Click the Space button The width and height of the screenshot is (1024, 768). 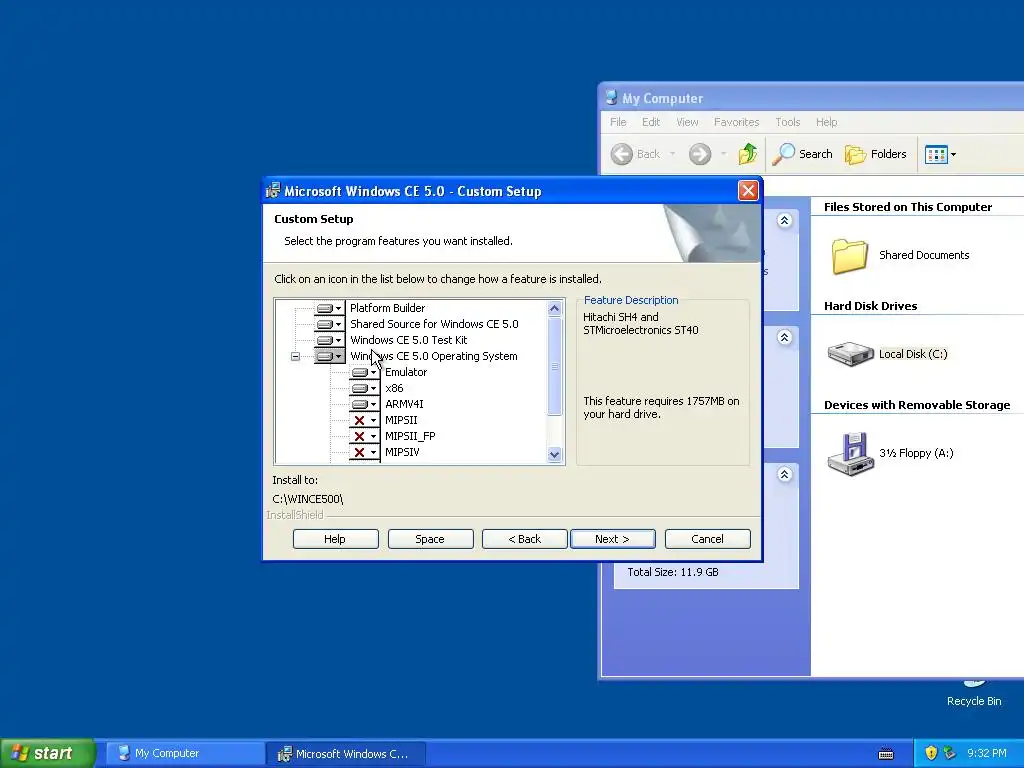point(430,539)
